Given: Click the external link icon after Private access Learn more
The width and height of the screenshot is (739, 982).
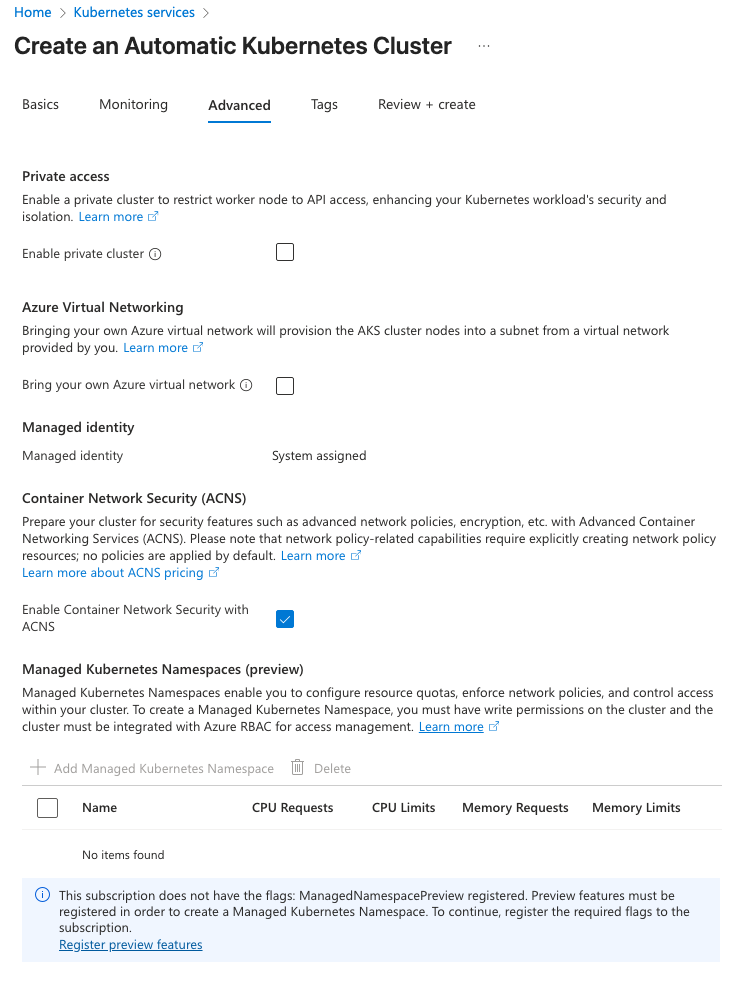Looking at the screenshot, I should 153,216.
